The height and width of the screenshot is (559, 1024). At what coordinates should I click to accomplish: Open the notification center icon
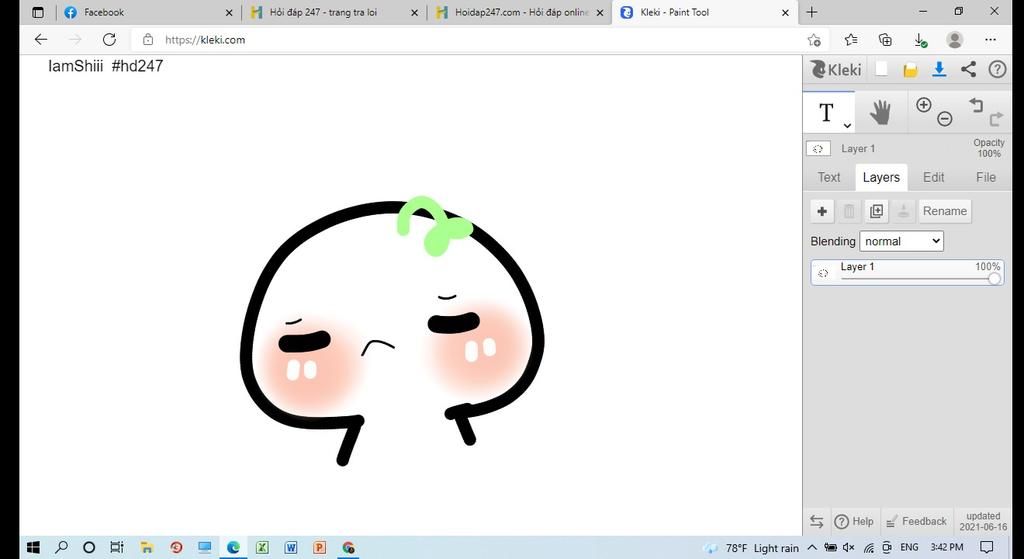[987, 547]
